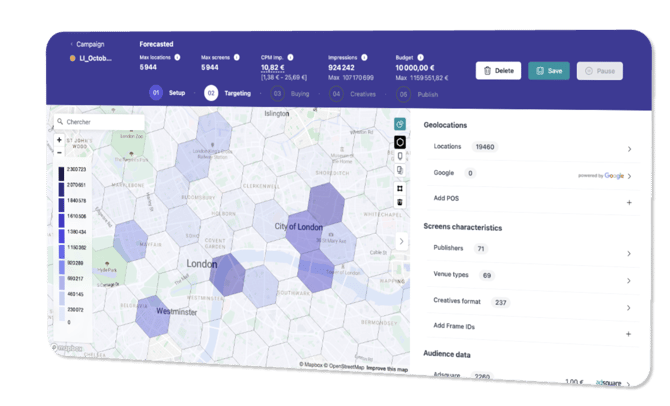Click the Save button

pyautogui.click(x=549, y=70)
